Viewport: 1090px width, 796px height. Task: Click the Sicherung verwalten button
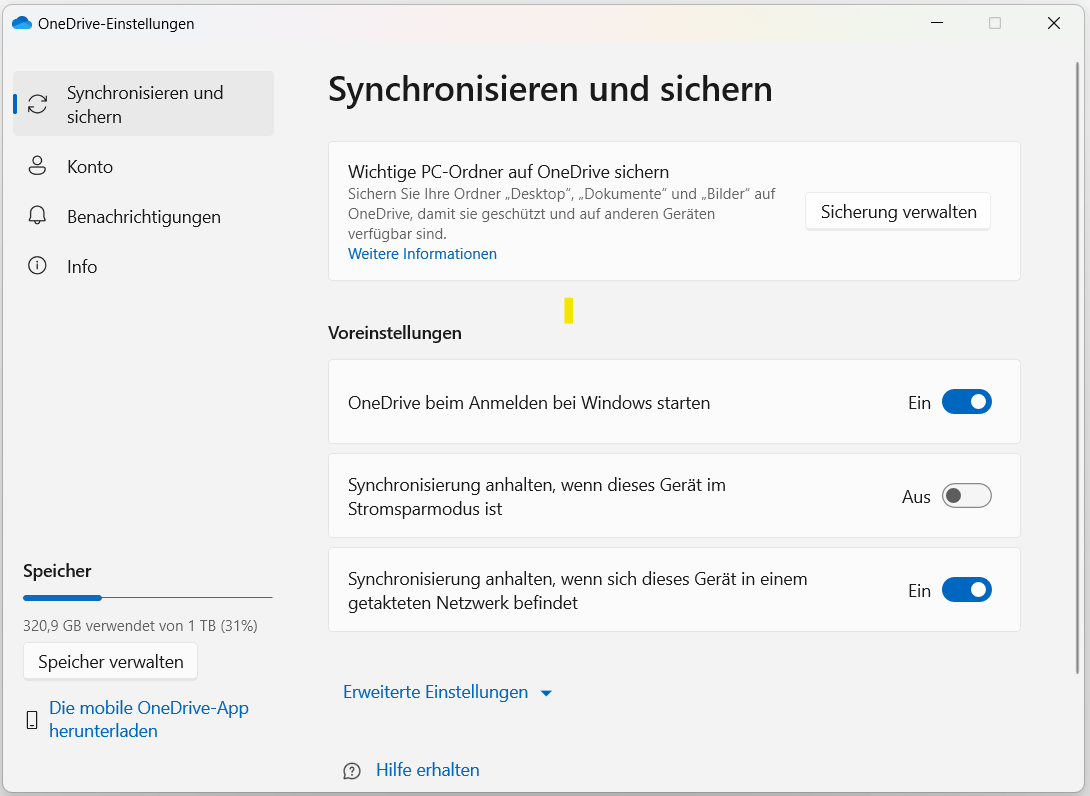point(898,211)
